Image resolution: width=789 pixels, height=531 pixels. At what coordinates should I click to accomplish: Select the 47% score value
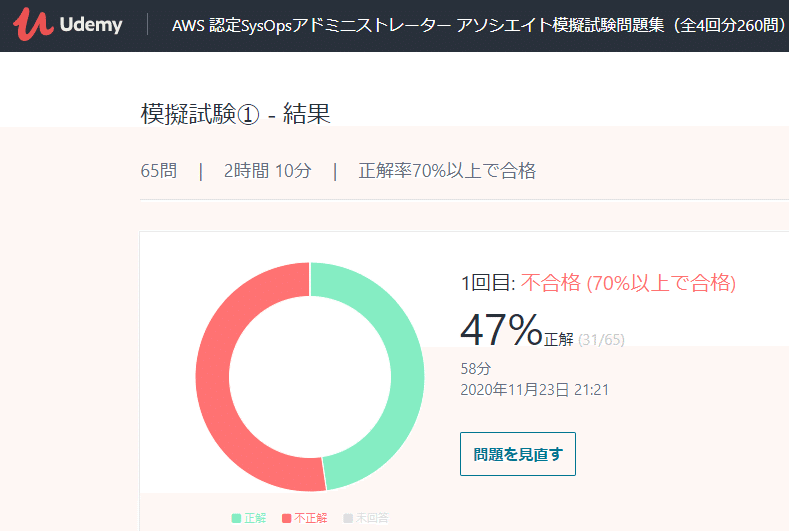501,330
